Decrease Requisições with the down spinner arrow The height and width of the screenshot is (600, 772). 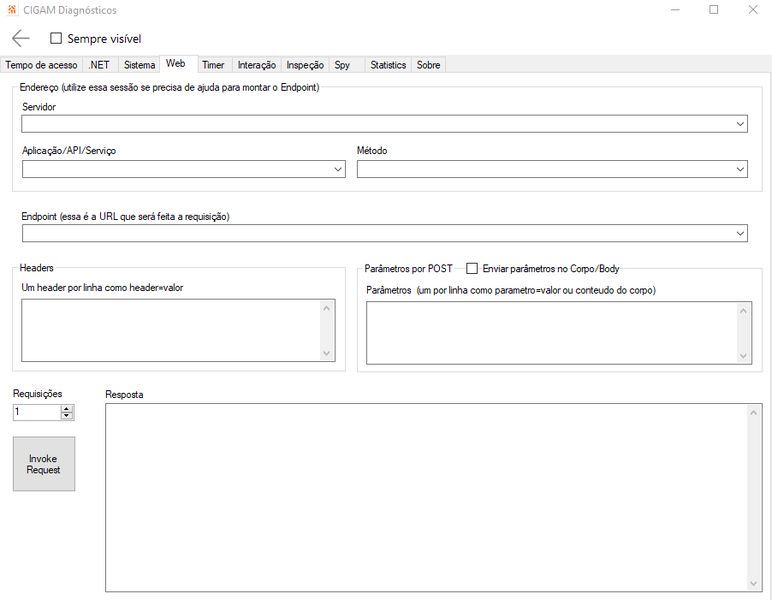click(67, 416)
